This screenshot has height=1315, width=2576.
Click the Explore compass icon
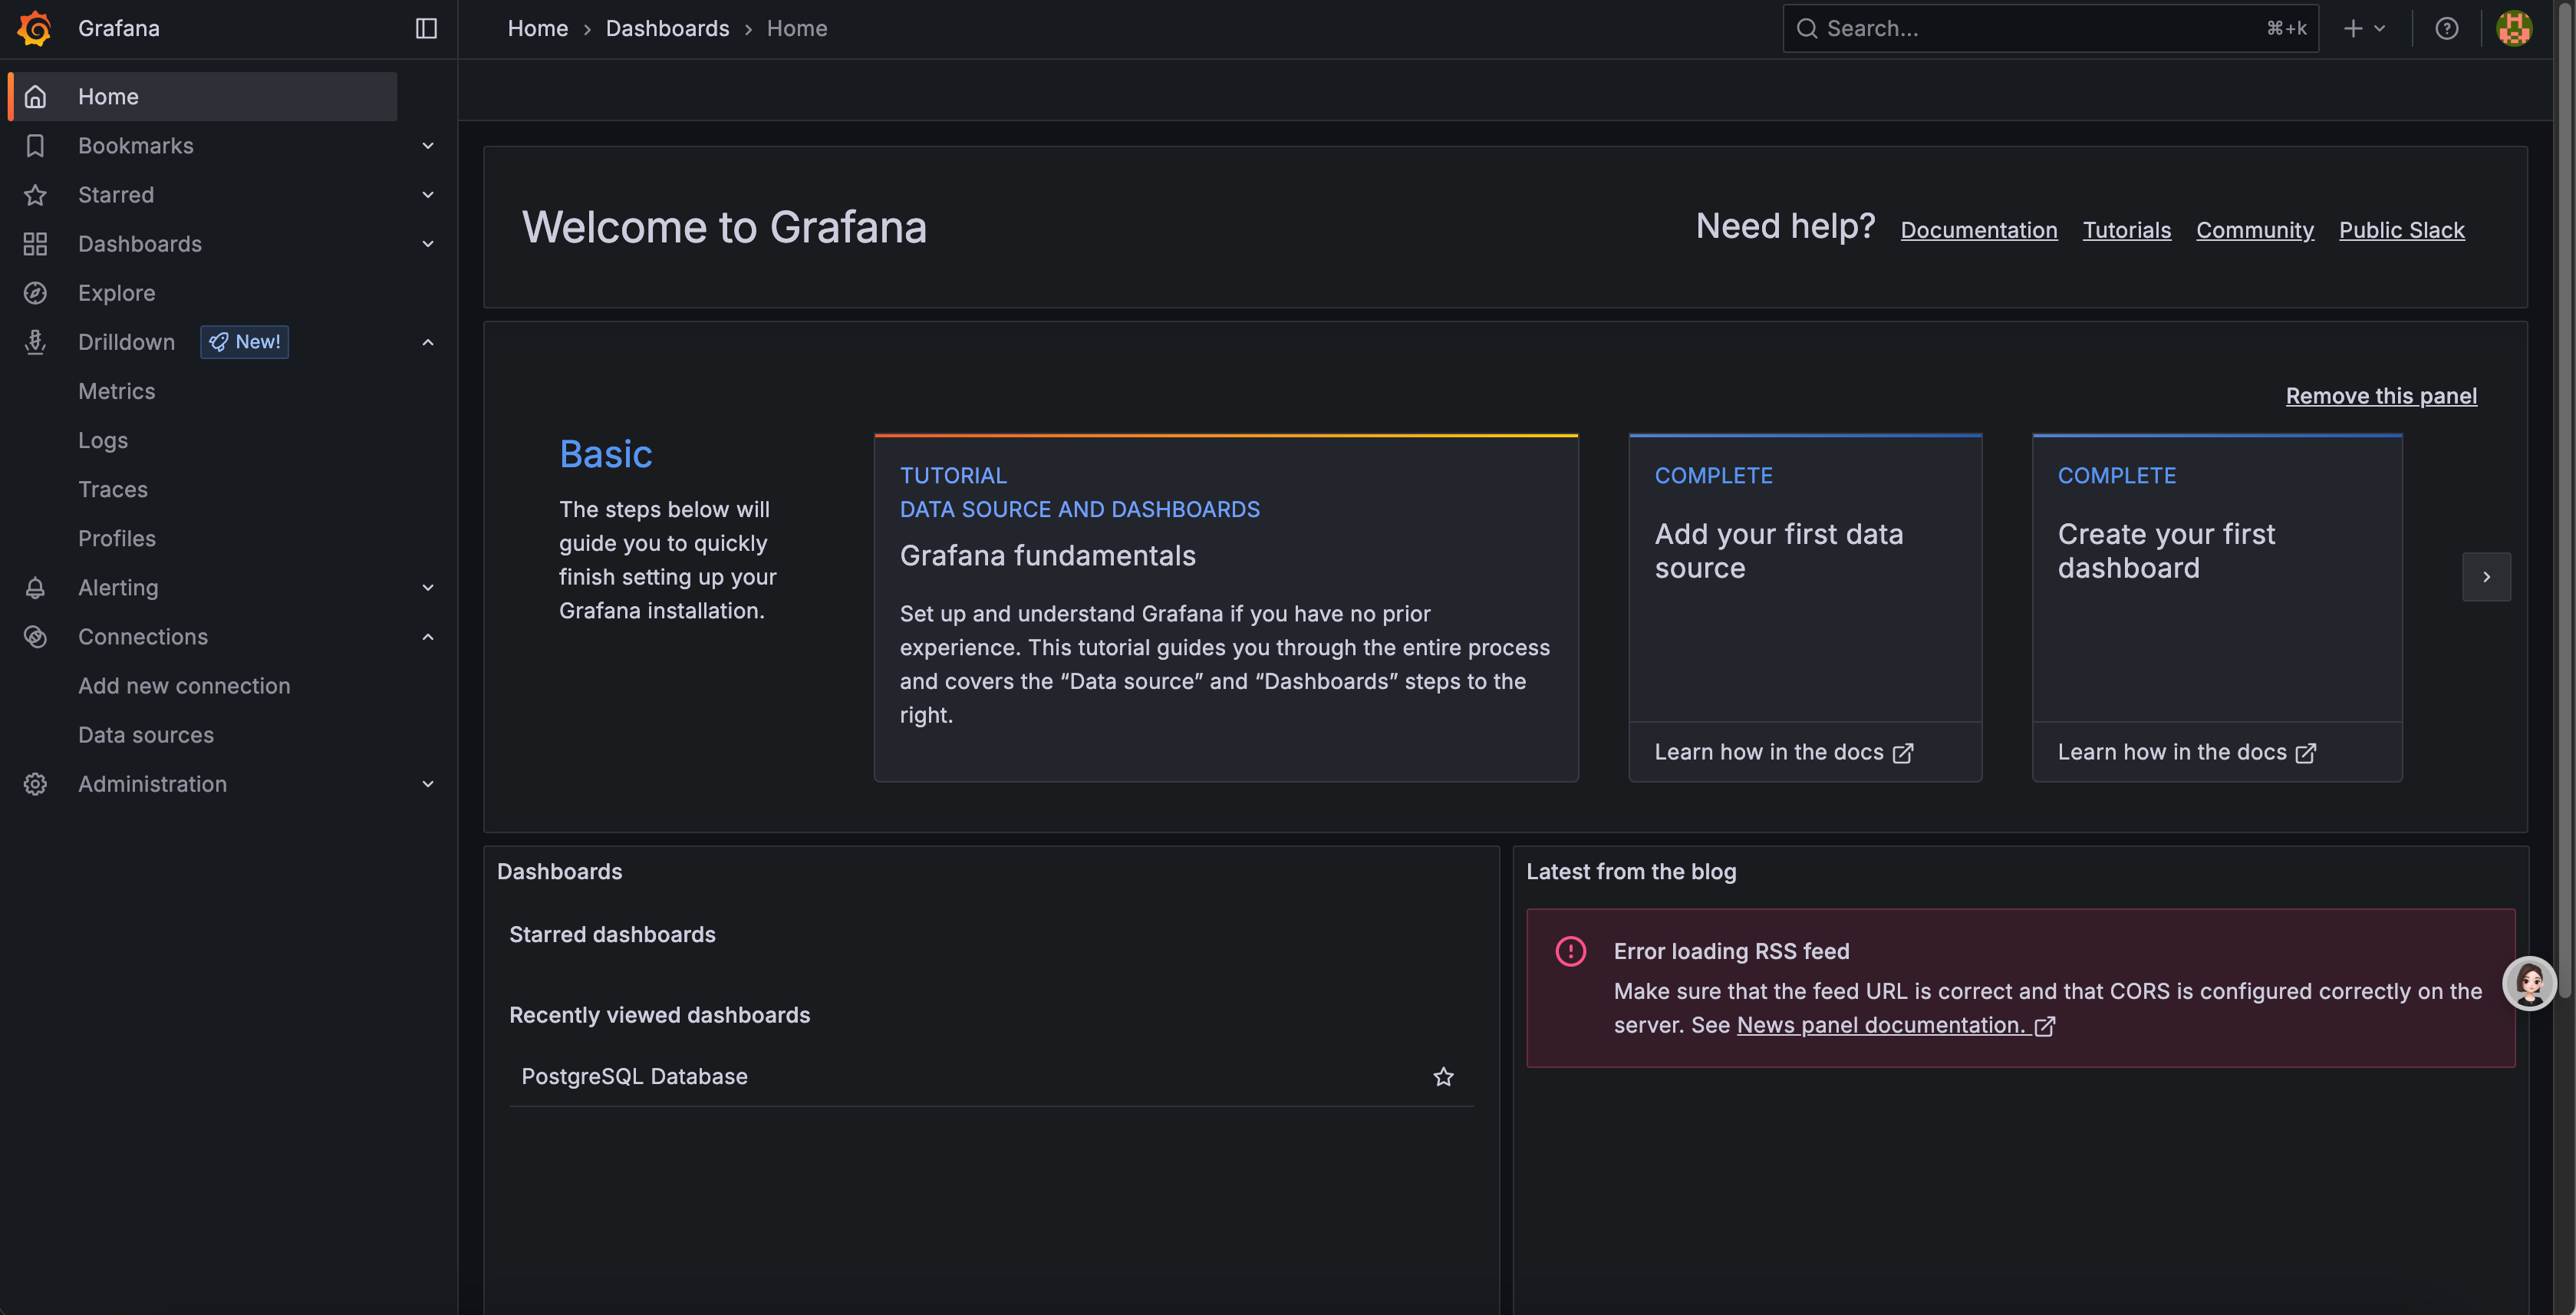(x=35, y=293)
